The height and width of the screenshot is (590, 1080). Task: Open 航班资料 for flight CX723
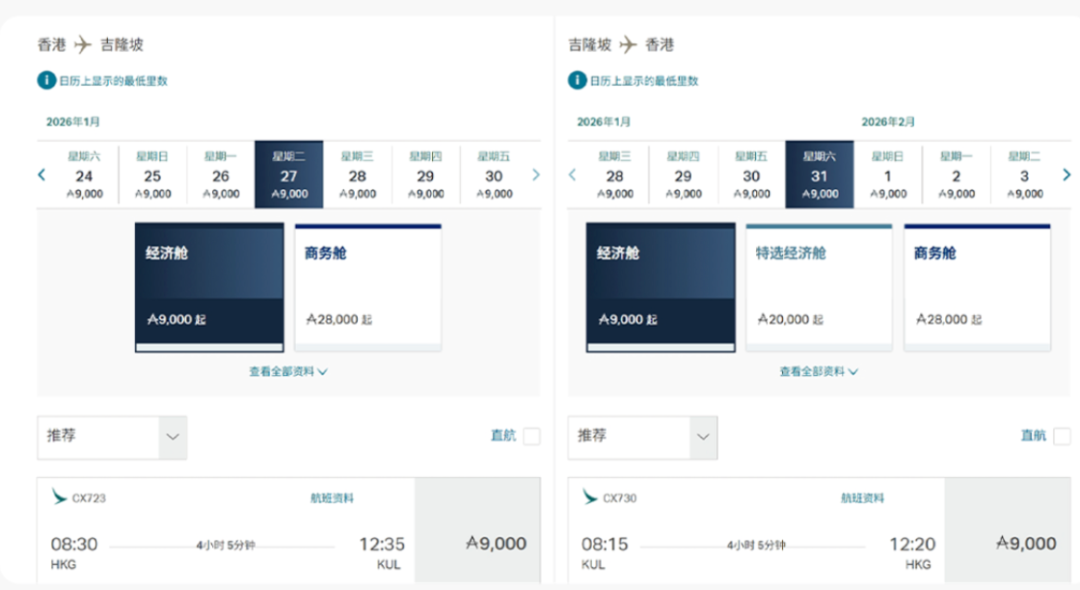click(x=332, y=498)
